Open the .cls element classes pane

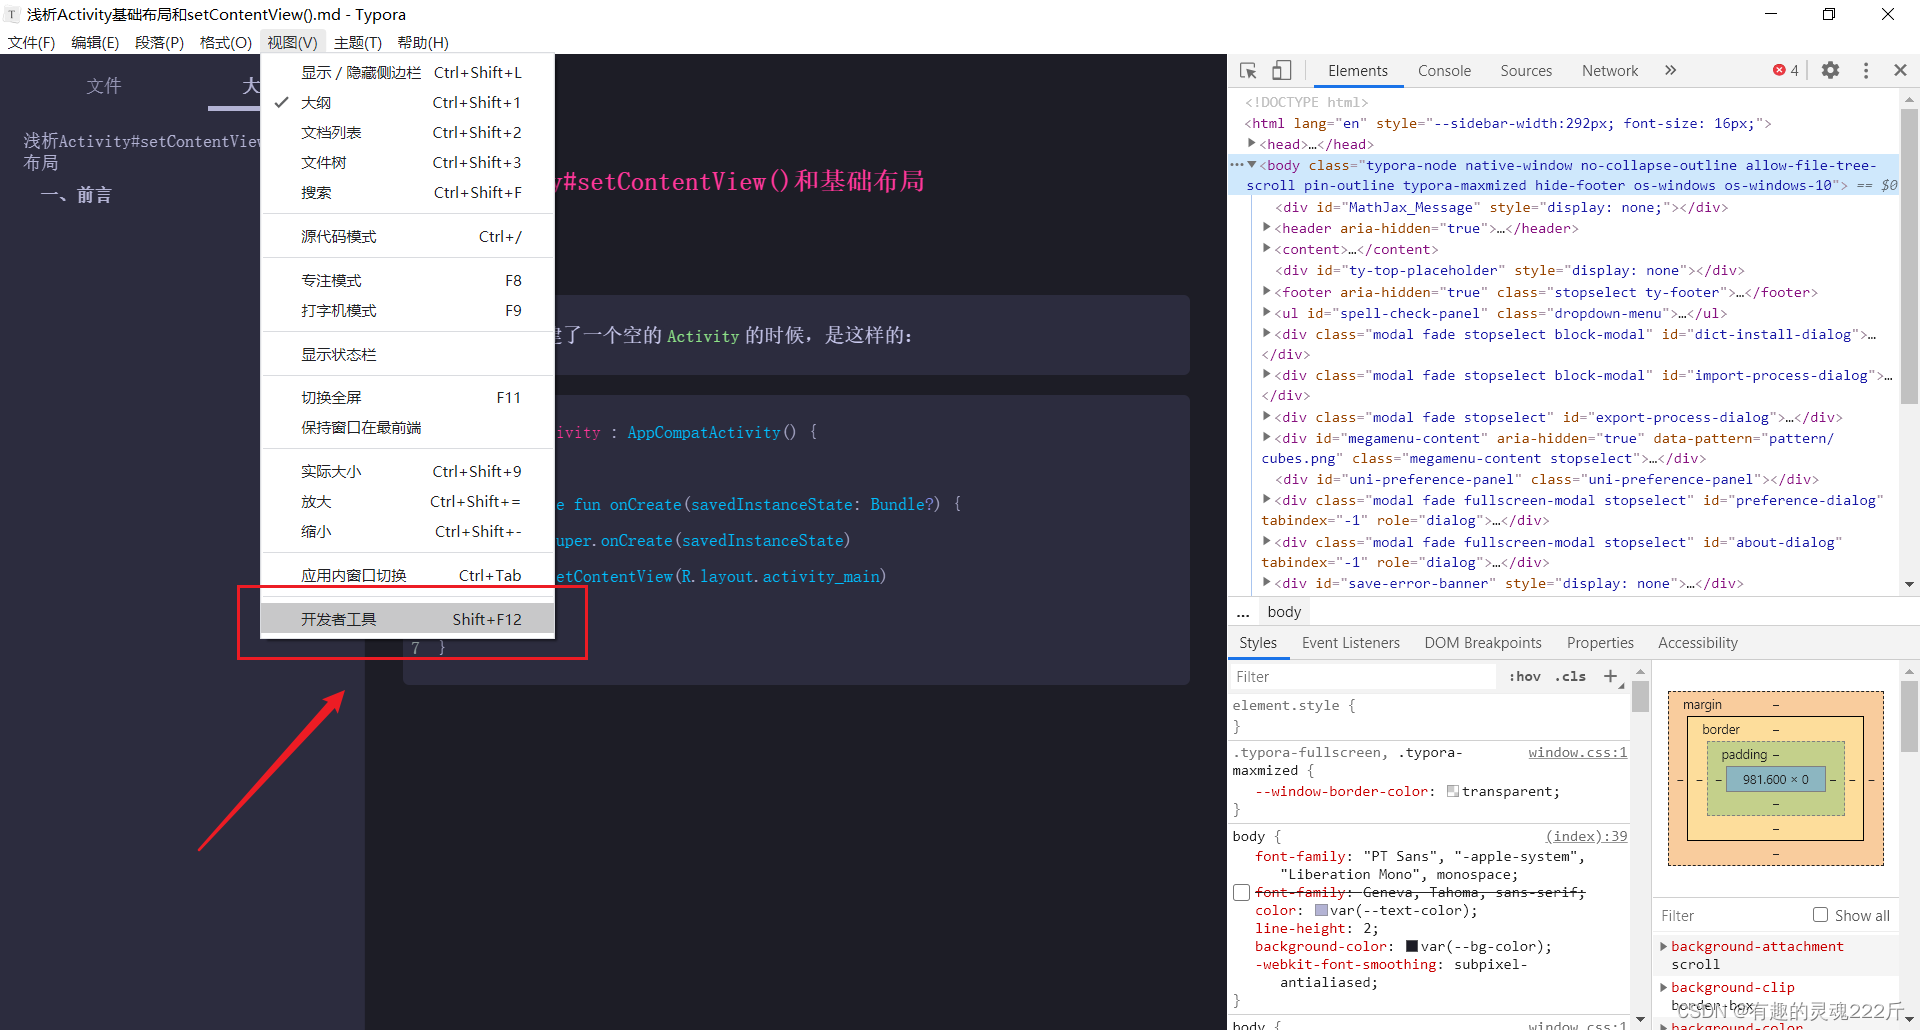click(1570, 676)
